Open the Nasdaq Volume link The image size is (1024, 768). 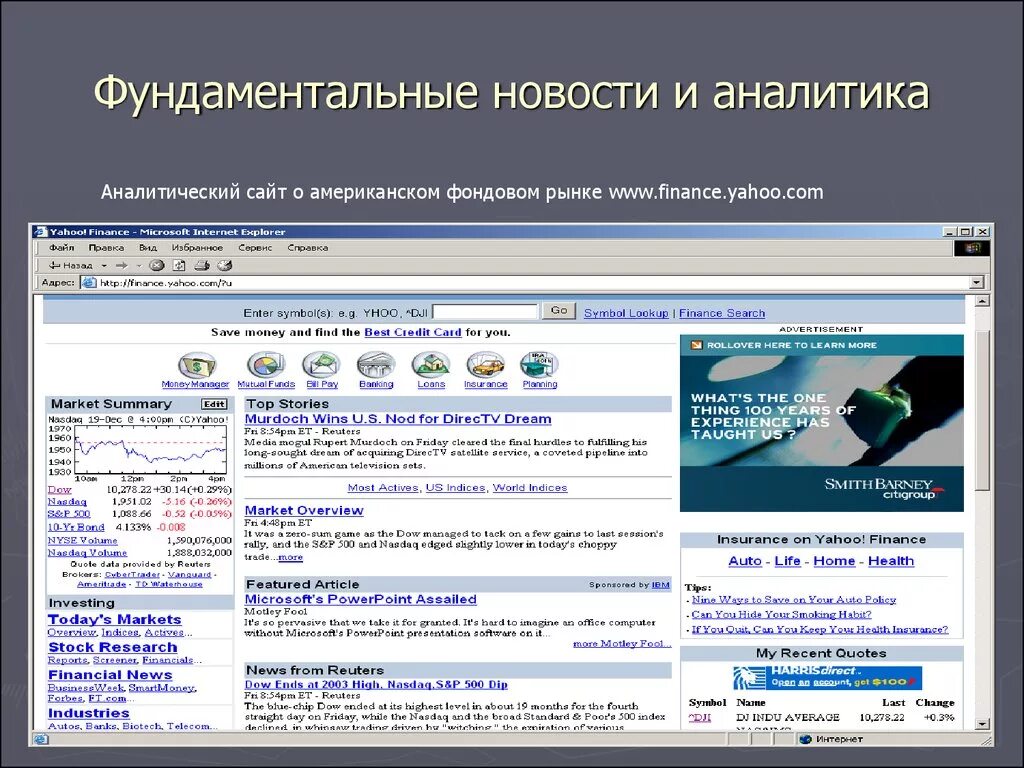click(87, 552)
